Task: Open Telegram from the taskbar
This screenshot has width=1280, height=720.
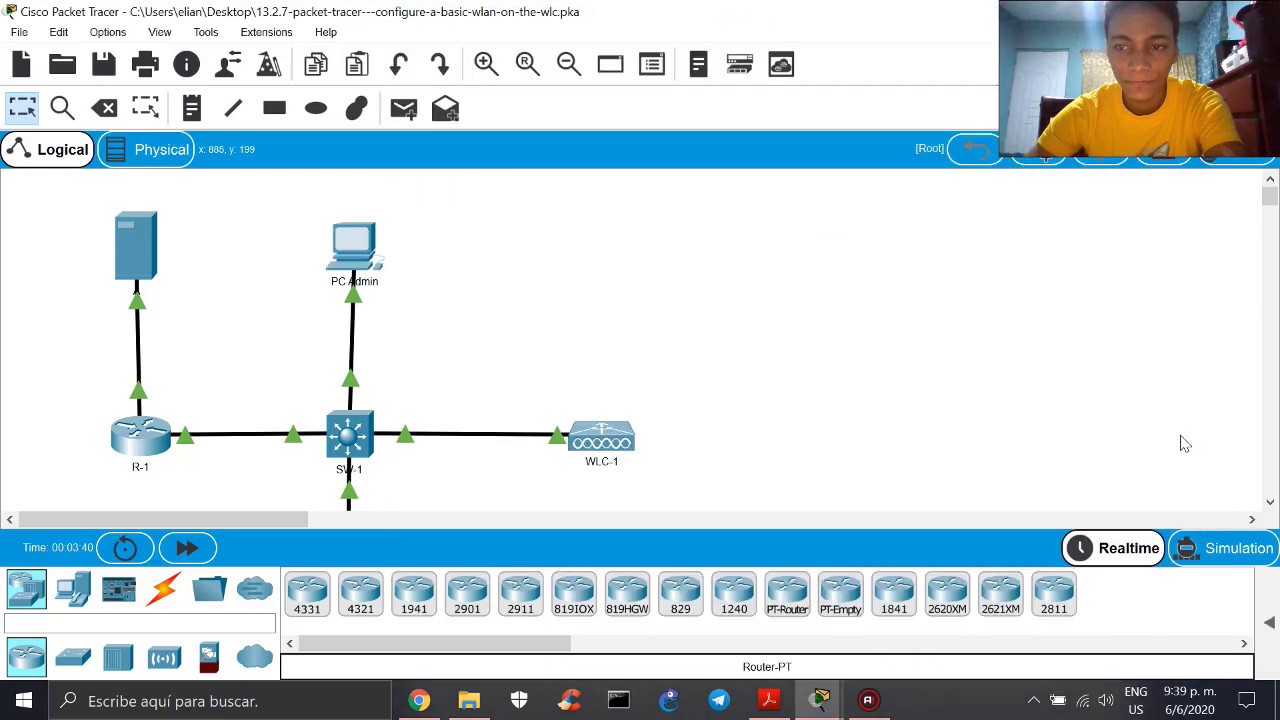Action: [719, 700]
